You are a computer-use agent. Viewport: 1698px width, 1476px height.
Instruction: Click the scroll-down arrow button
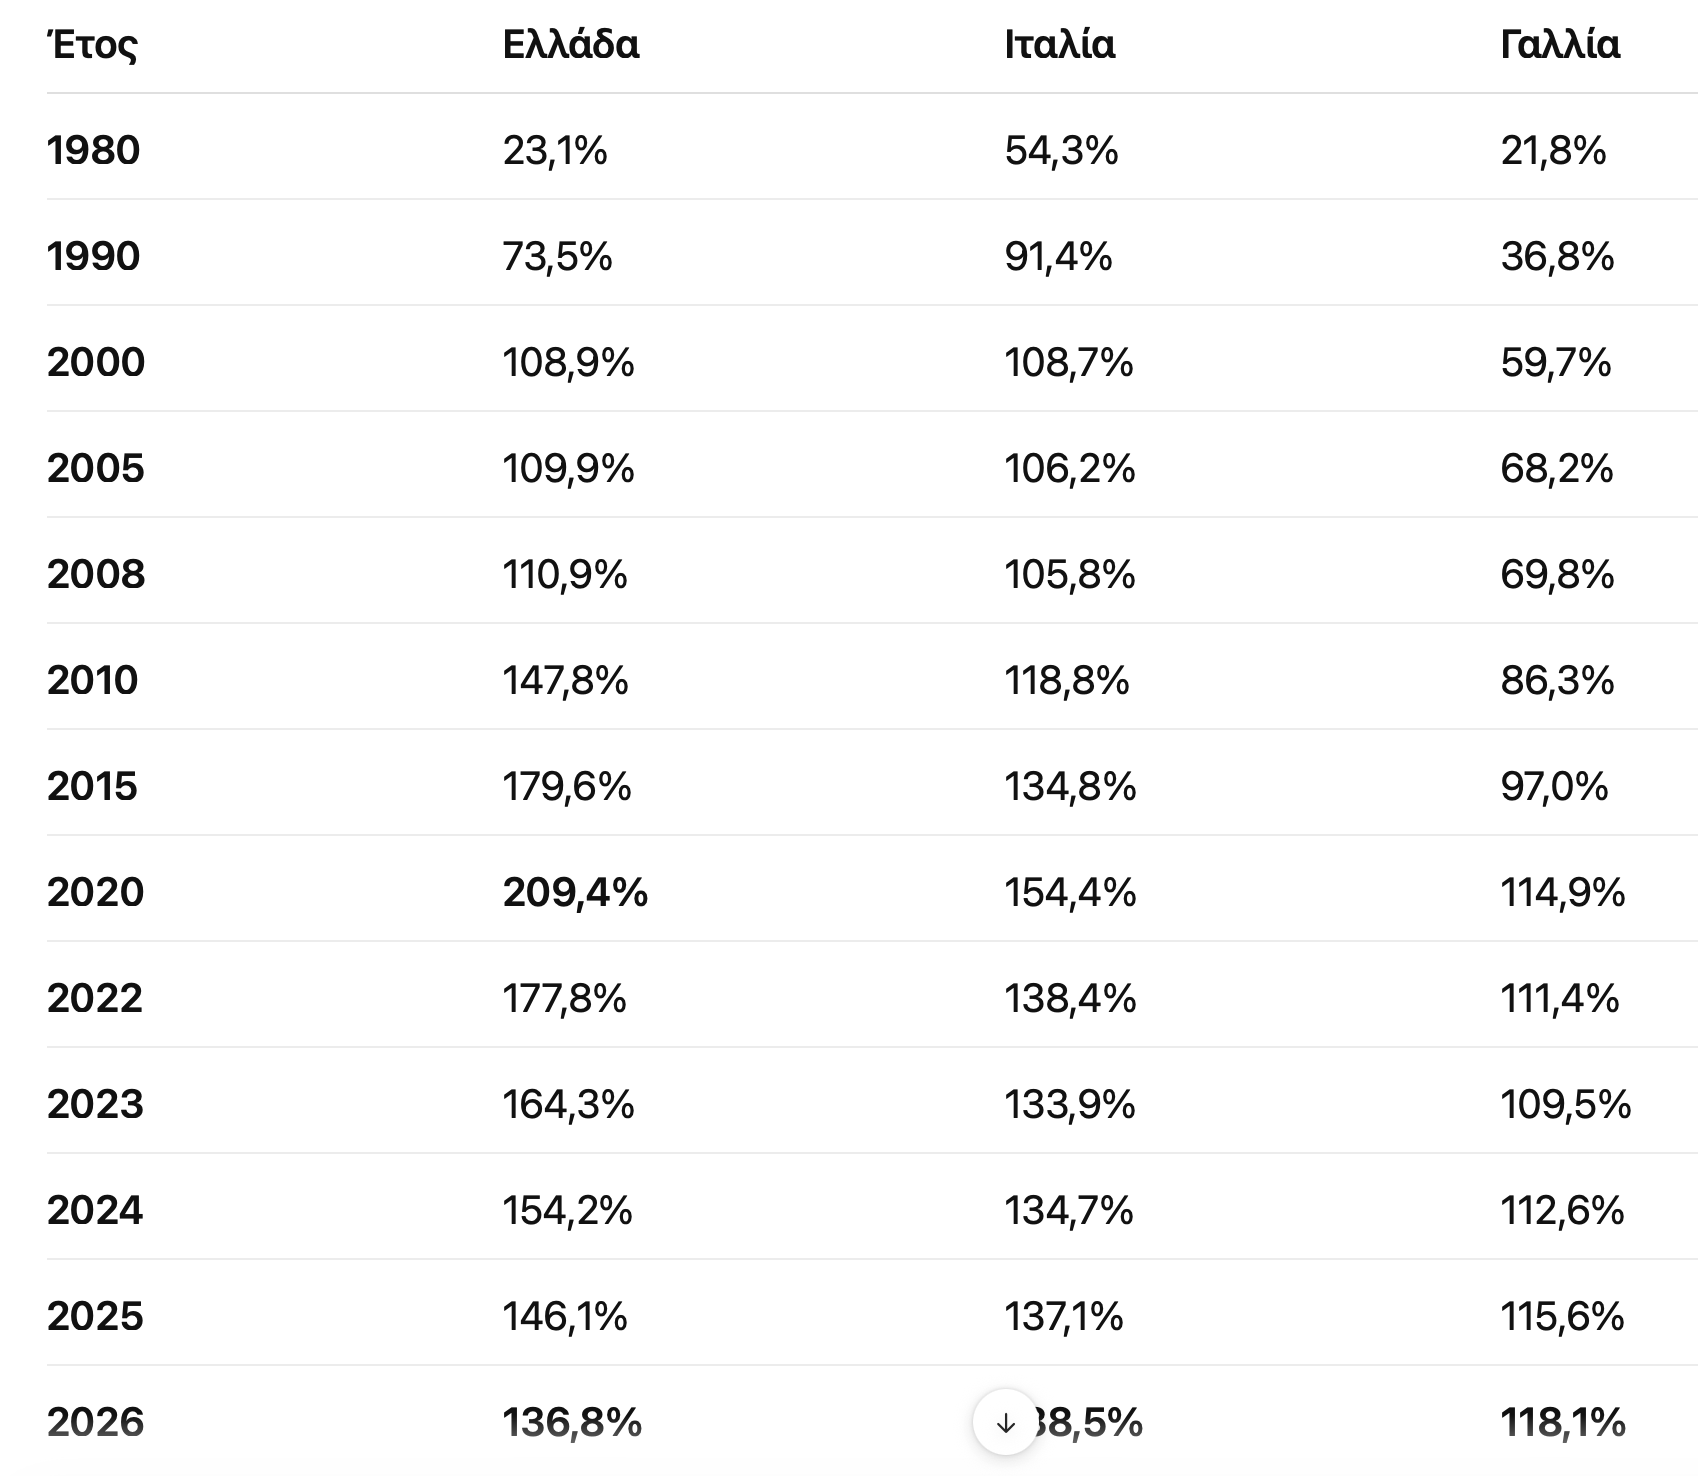[1006, 1422]
